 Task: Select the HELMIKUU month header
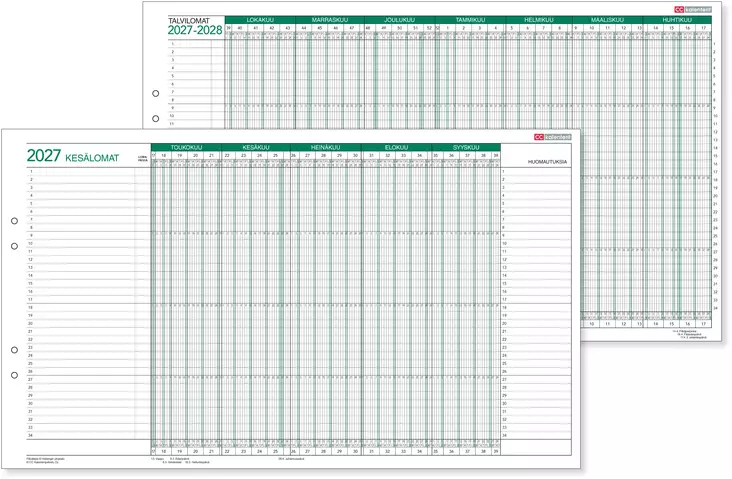click(x=539, y=20)
